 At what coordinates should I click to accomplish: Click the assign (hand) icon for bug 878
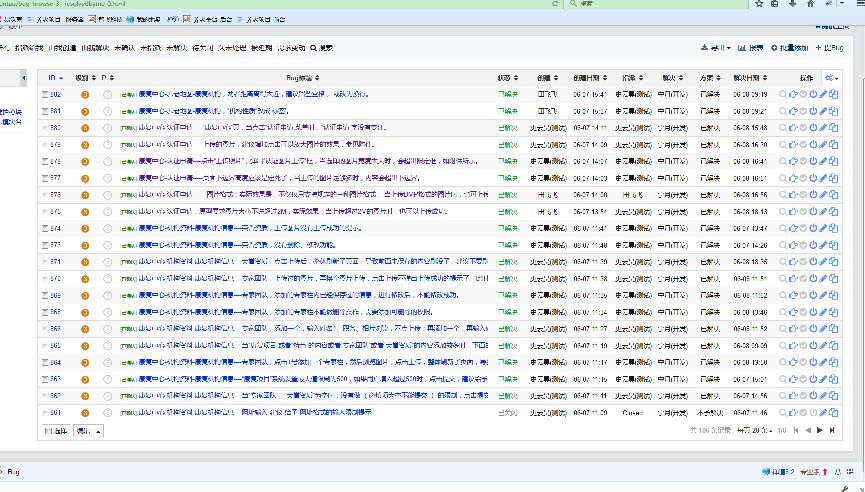[x=793, y=161]
